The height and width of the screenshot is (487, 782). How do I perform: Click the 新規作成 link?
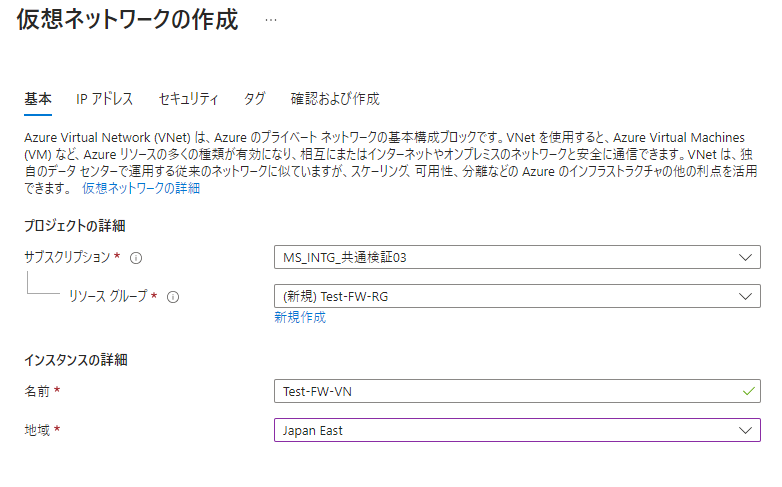300,318
